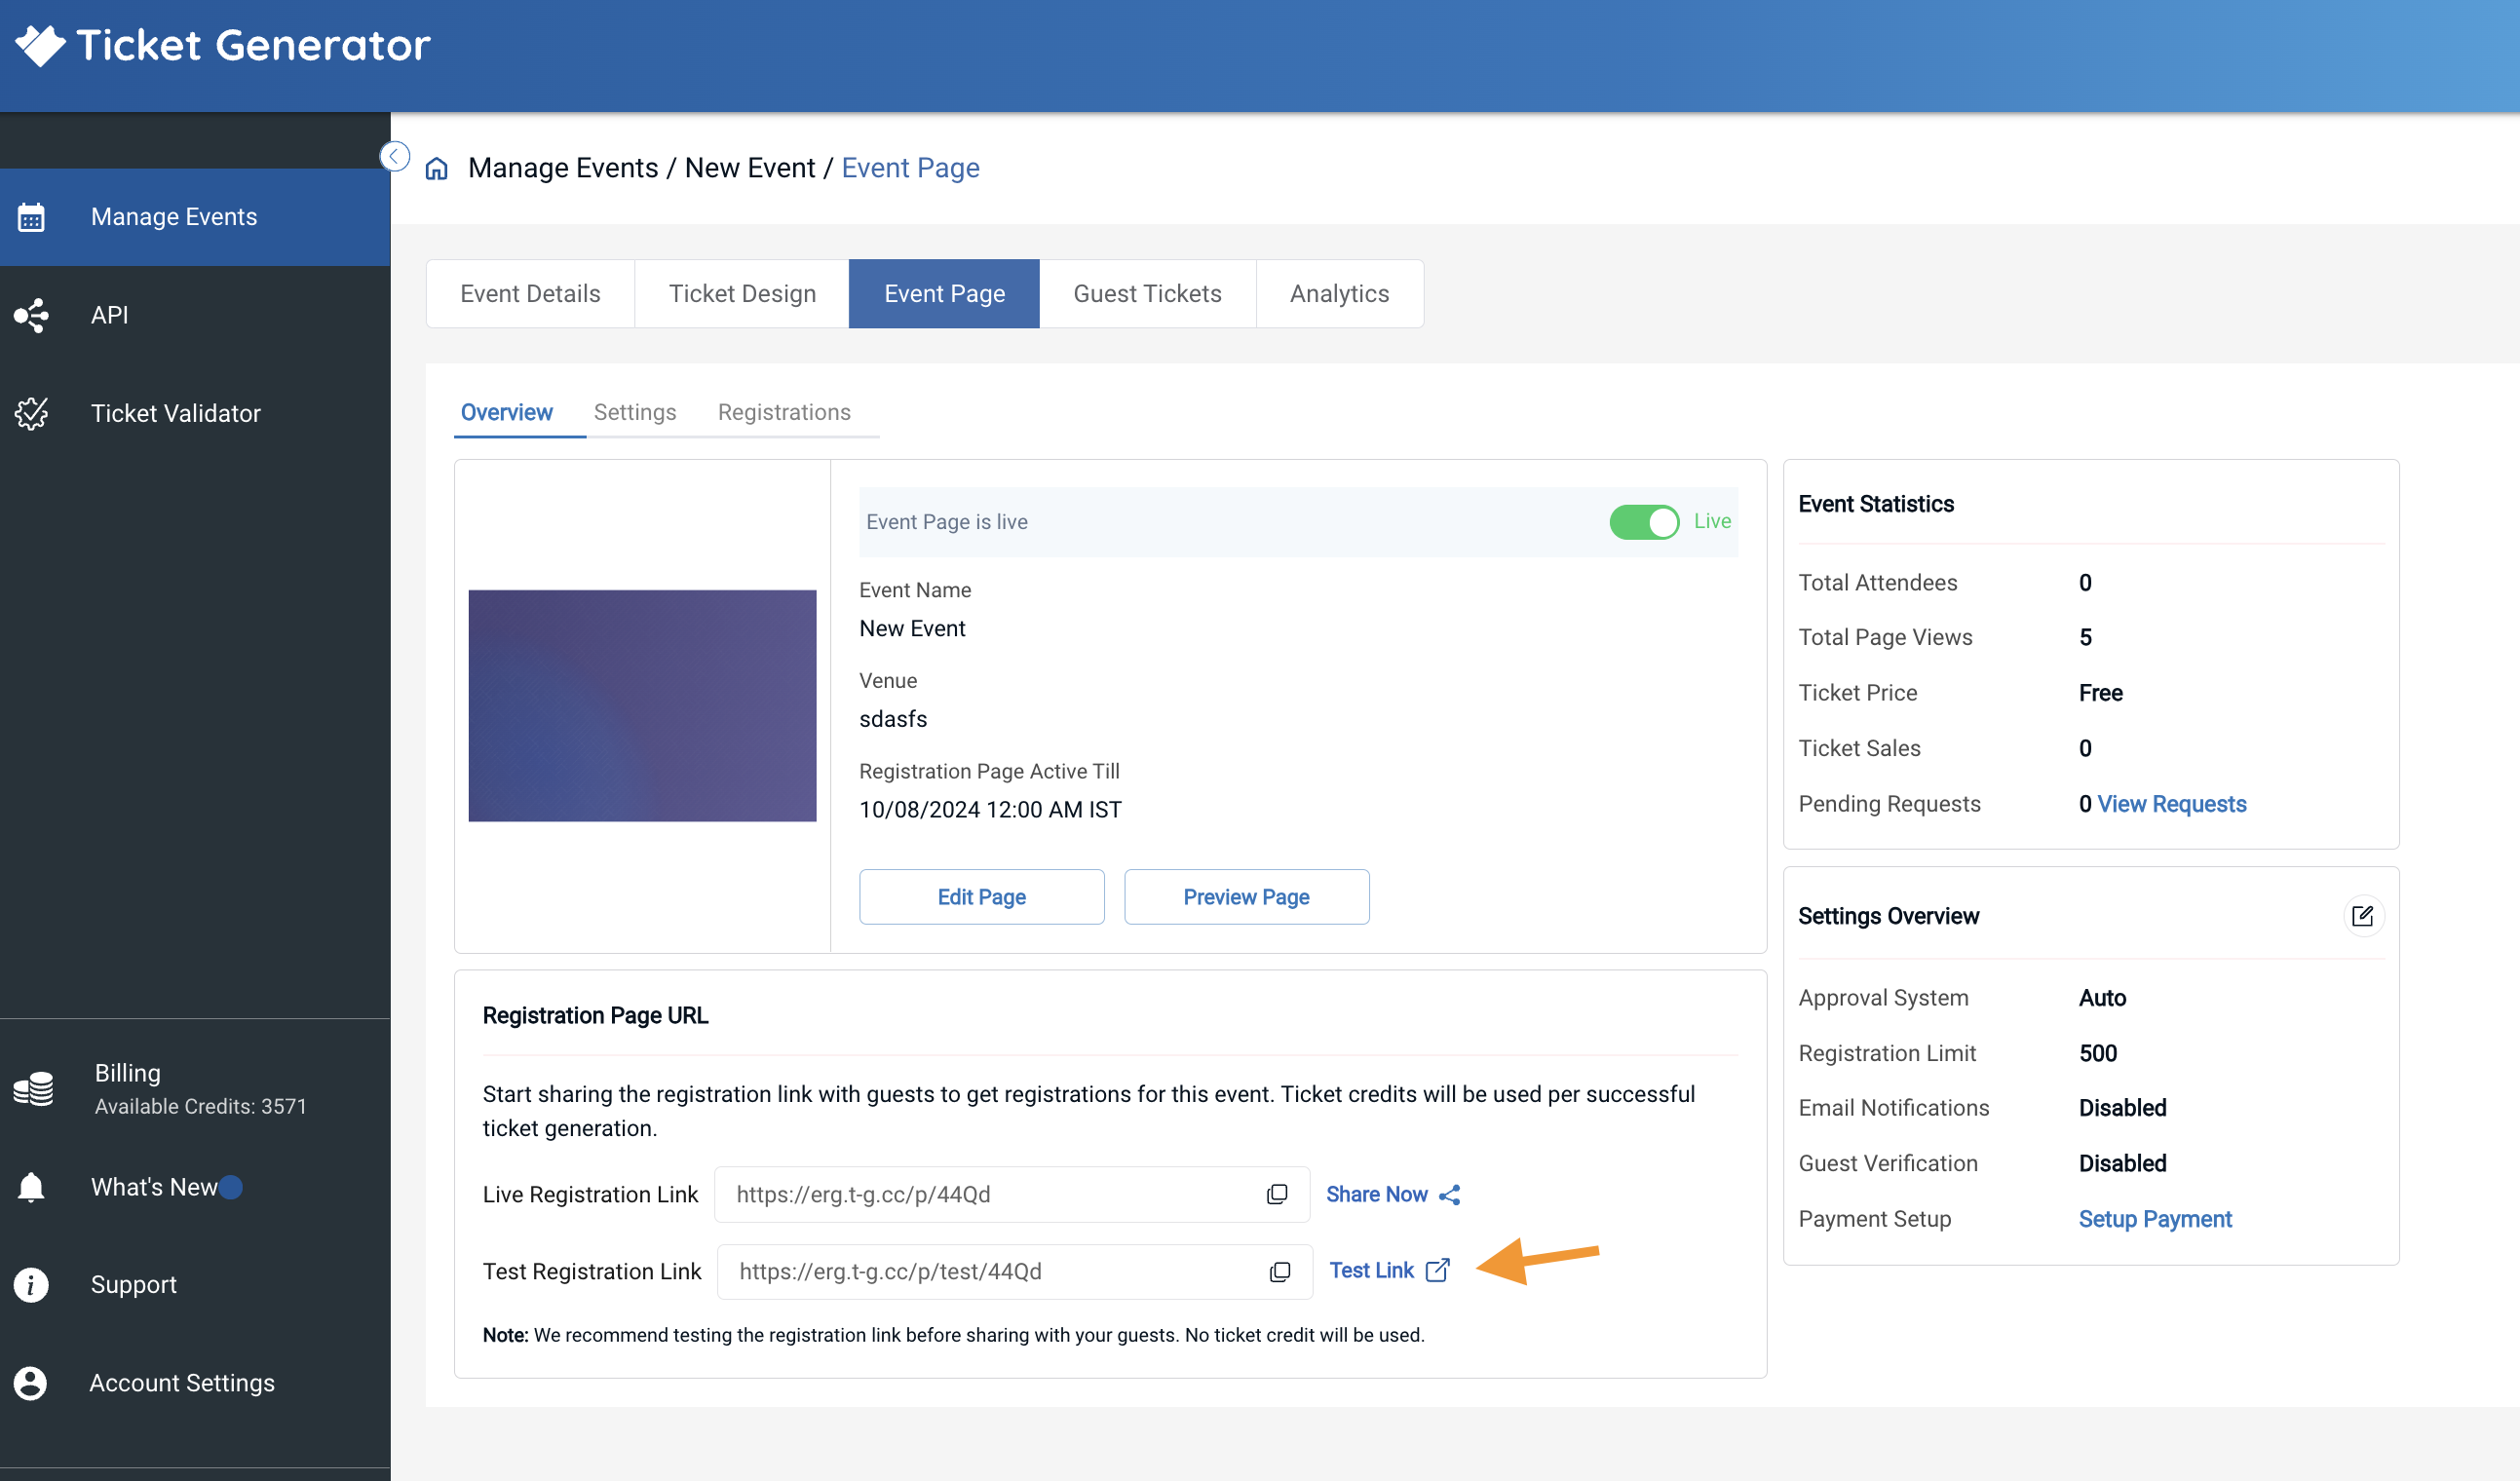Click the 'Event Page is live' label
This screenshot has width=2520, height=1481.
coord(946,522)
